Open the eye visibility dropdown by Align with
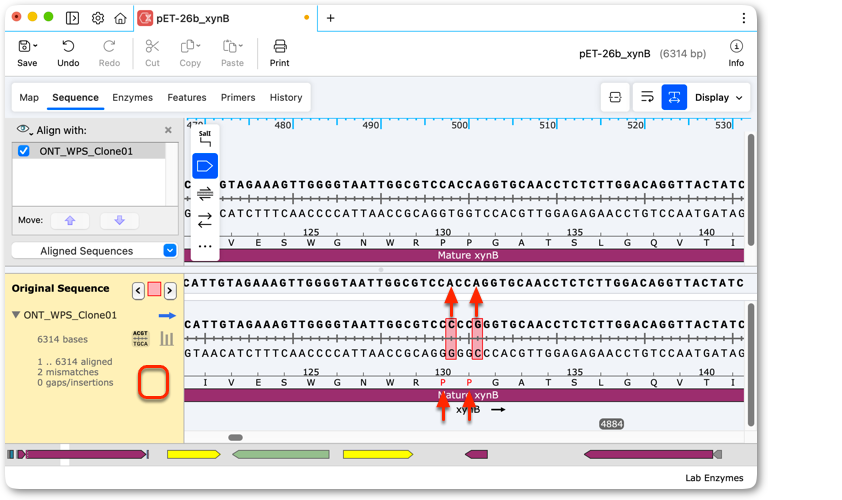Image resolution: width=842 pixels, height=500 pixels. pyautogui.click(x=25, y=130)
